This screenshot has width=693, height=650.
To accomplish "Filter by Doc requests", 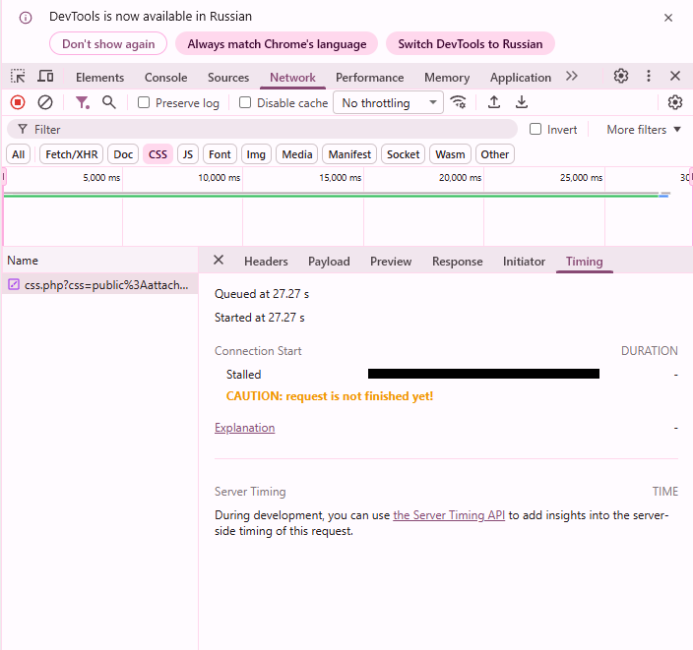I will point(123,154).
